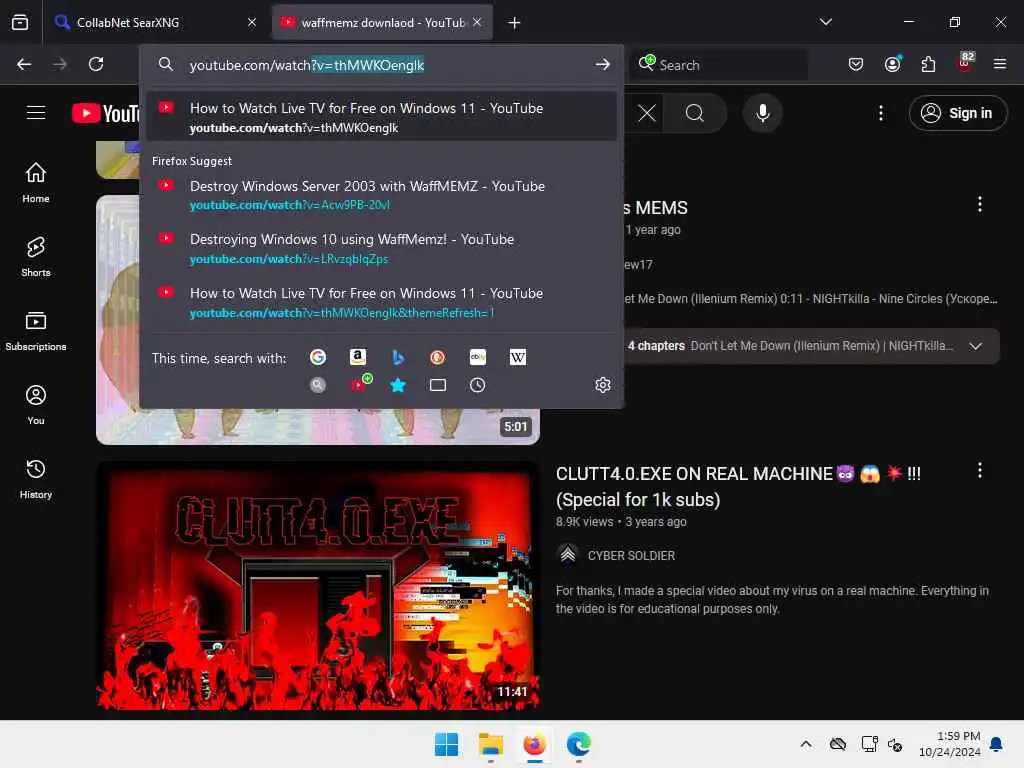Open the Firefox account icon
The height and width of the screenshot is (768, 1024).
pos(892,64)
